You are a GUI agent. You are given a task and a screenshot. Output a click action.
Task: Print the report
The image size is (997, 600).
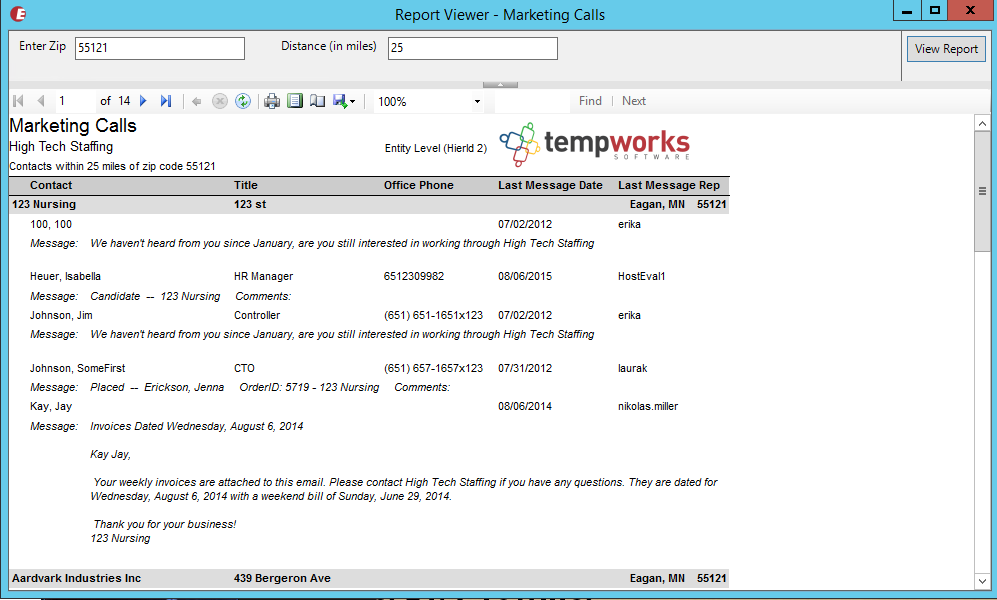pos(272,101)
